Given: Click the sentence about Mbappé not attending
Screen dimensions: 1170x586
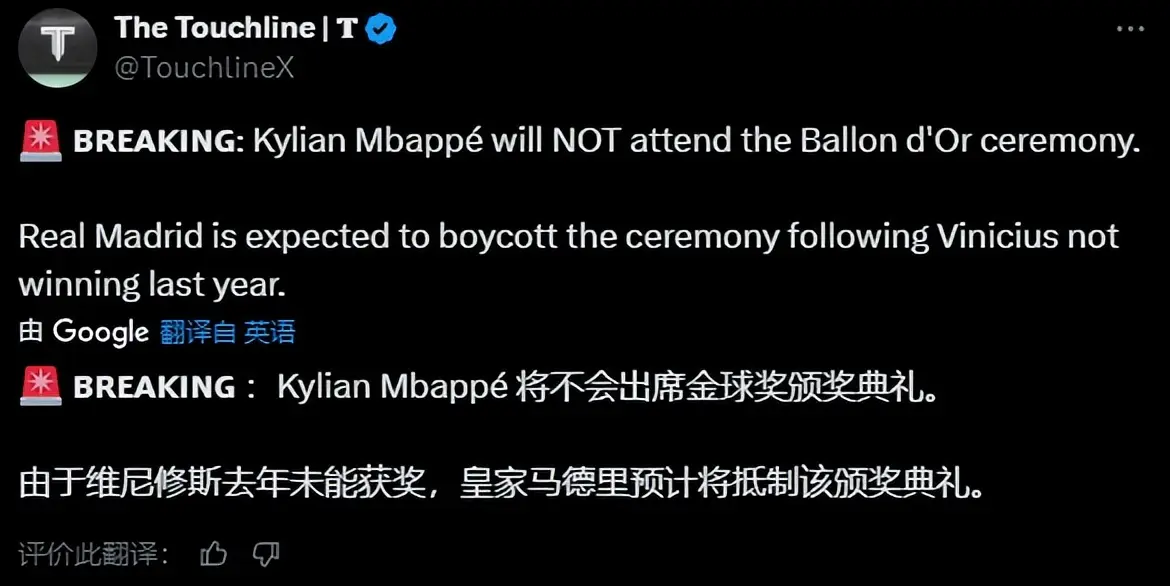Looking at the screenshot, I should (696, 143).
